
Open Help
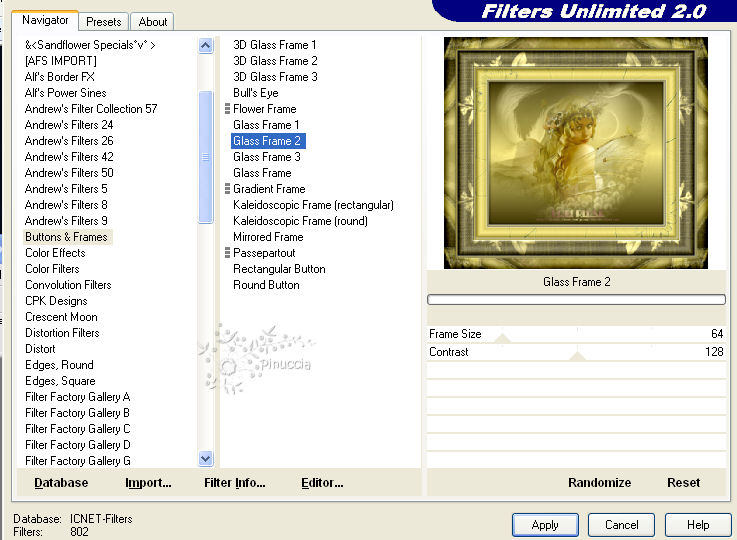698,525
